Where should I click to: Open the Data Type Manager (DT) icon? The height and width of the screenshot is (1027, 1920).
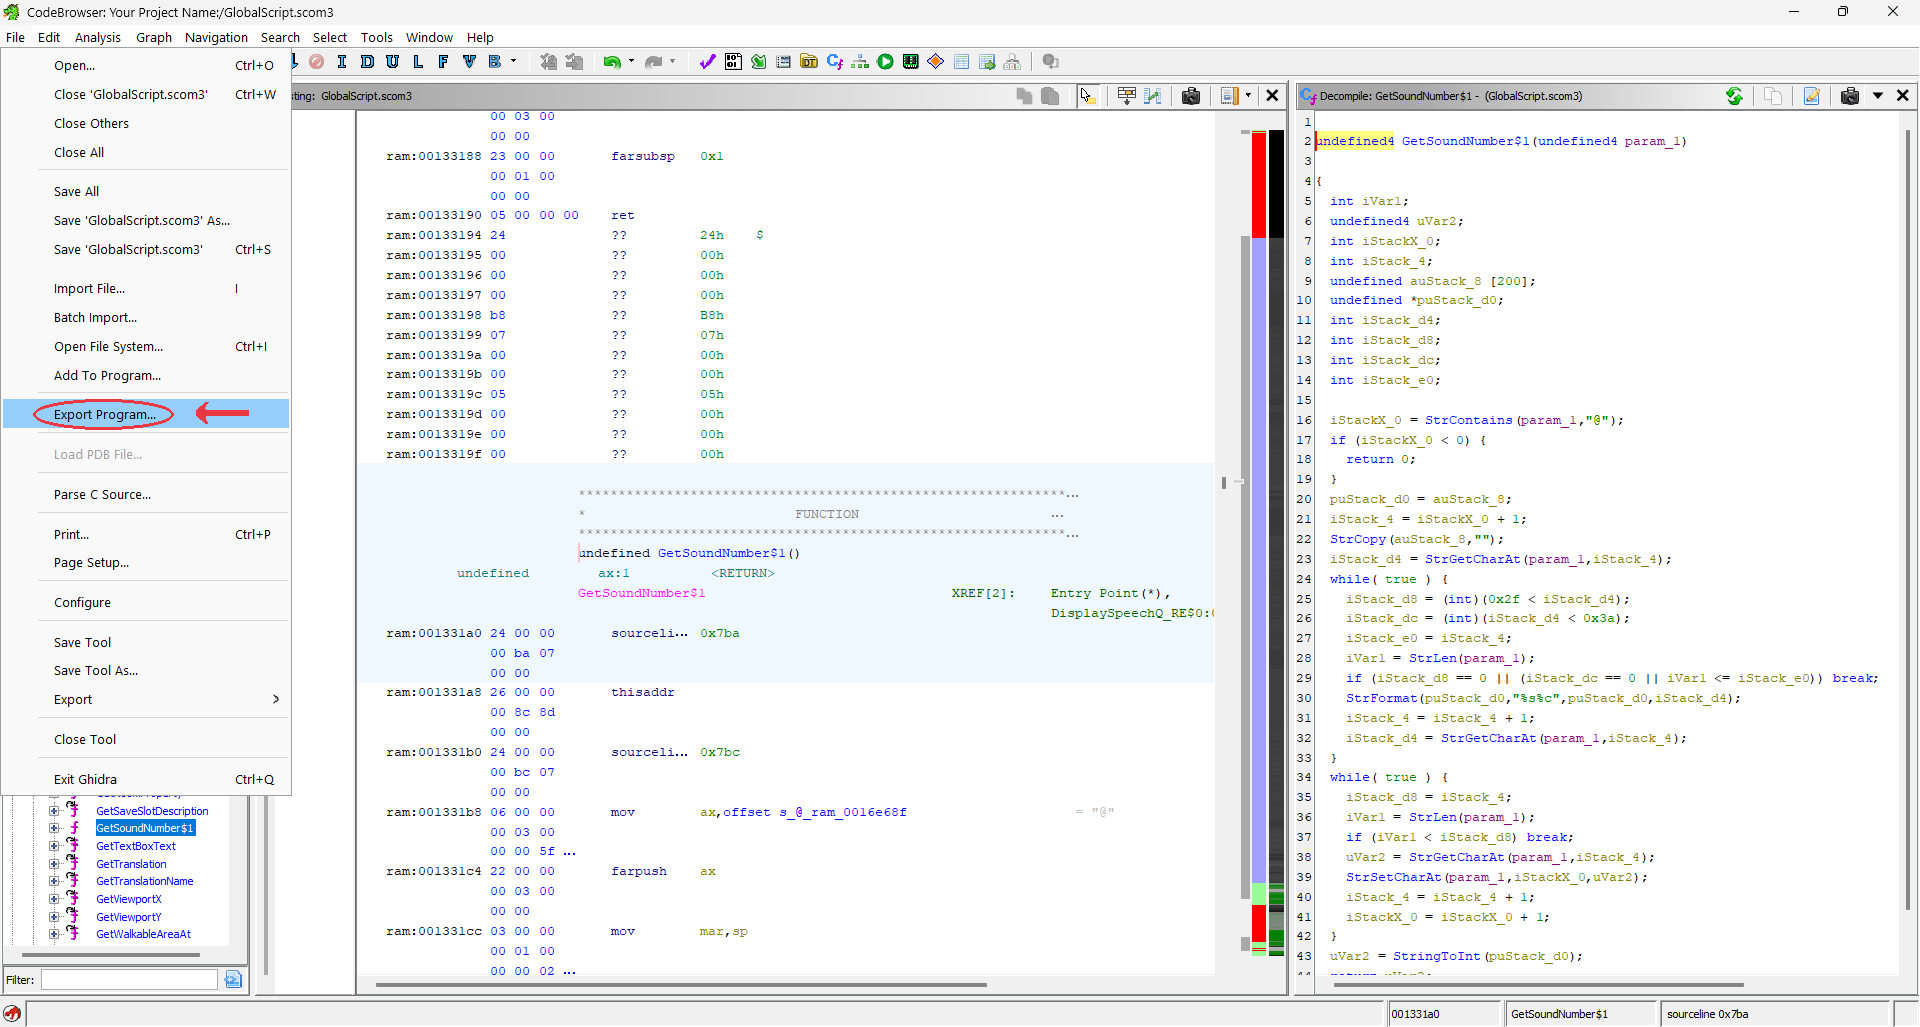(809, 62)
